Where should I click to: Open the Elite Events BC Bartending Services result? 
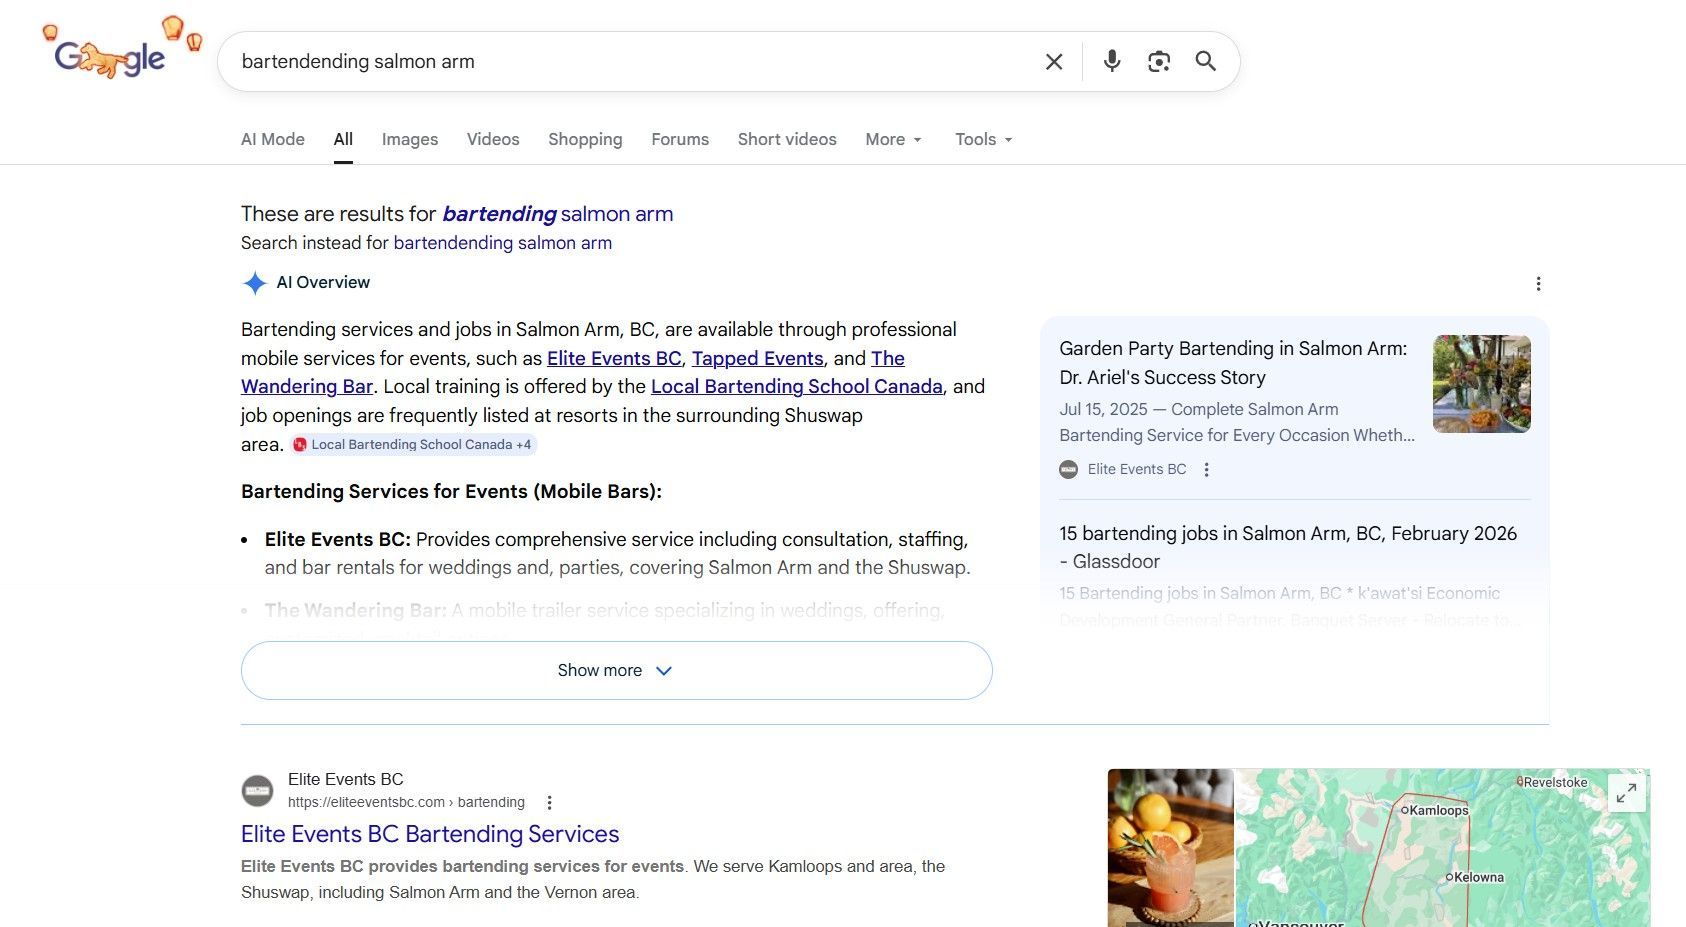click(429, 834)
